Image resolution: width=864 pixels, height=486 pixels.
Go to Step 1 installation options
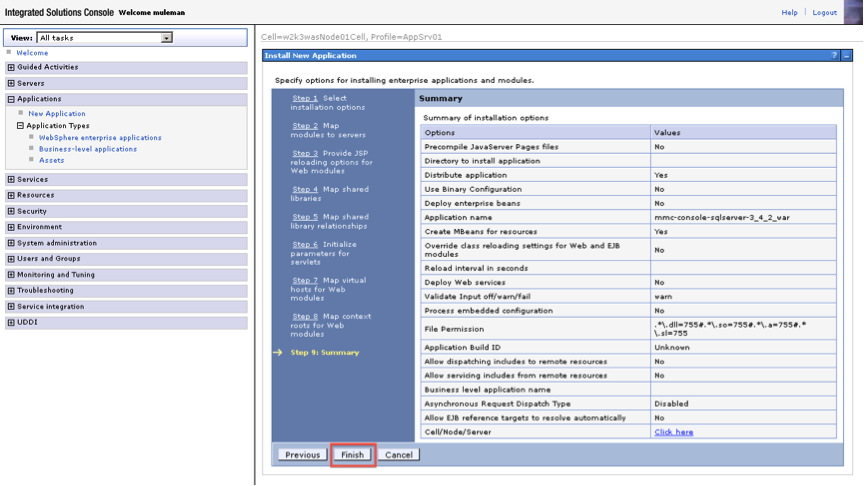pyautogui.click(x=305, y=98)
